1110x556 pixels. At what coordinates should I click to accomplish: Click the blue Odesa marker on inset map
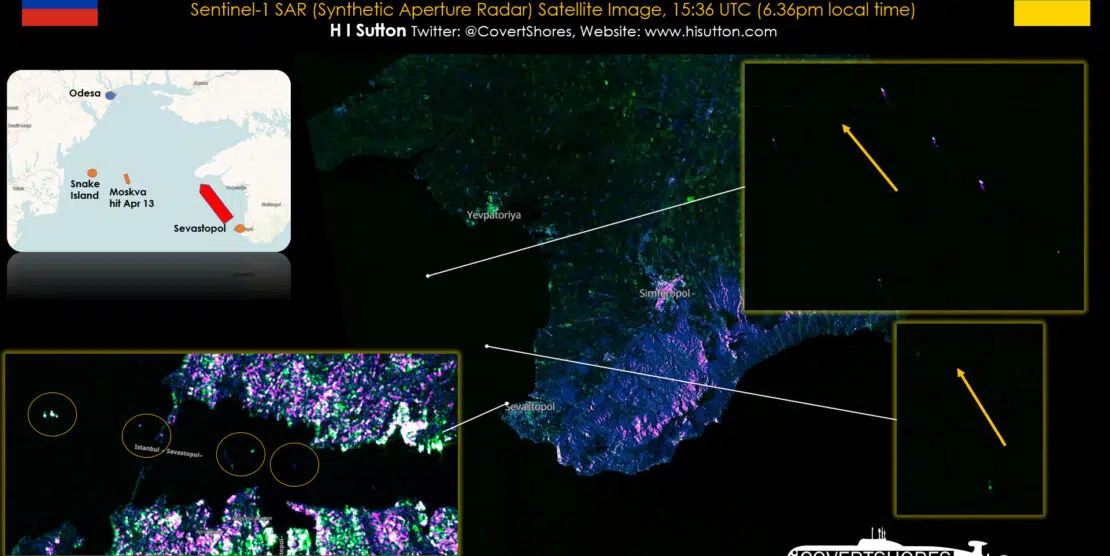[x=111, y=95]
